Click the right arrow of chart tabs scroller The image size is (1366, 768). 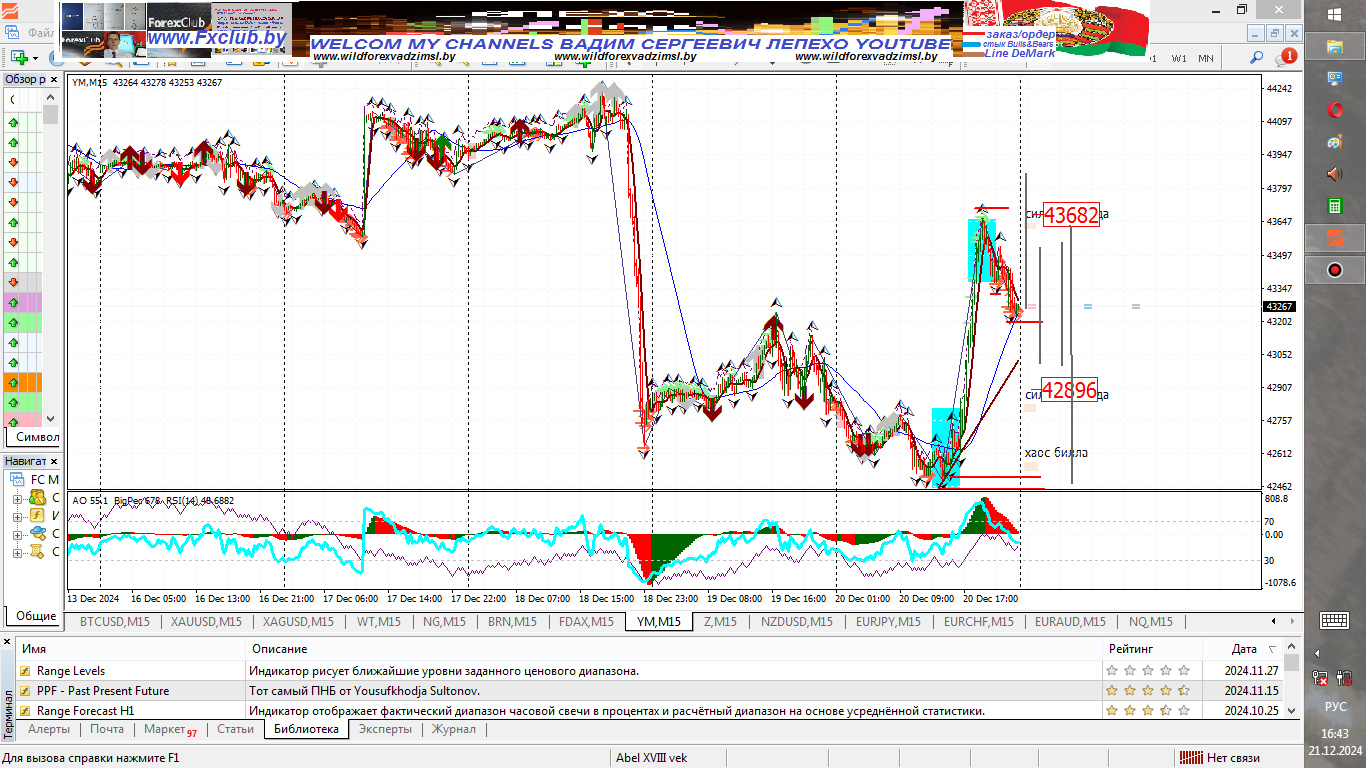(x=1290, y=621)
